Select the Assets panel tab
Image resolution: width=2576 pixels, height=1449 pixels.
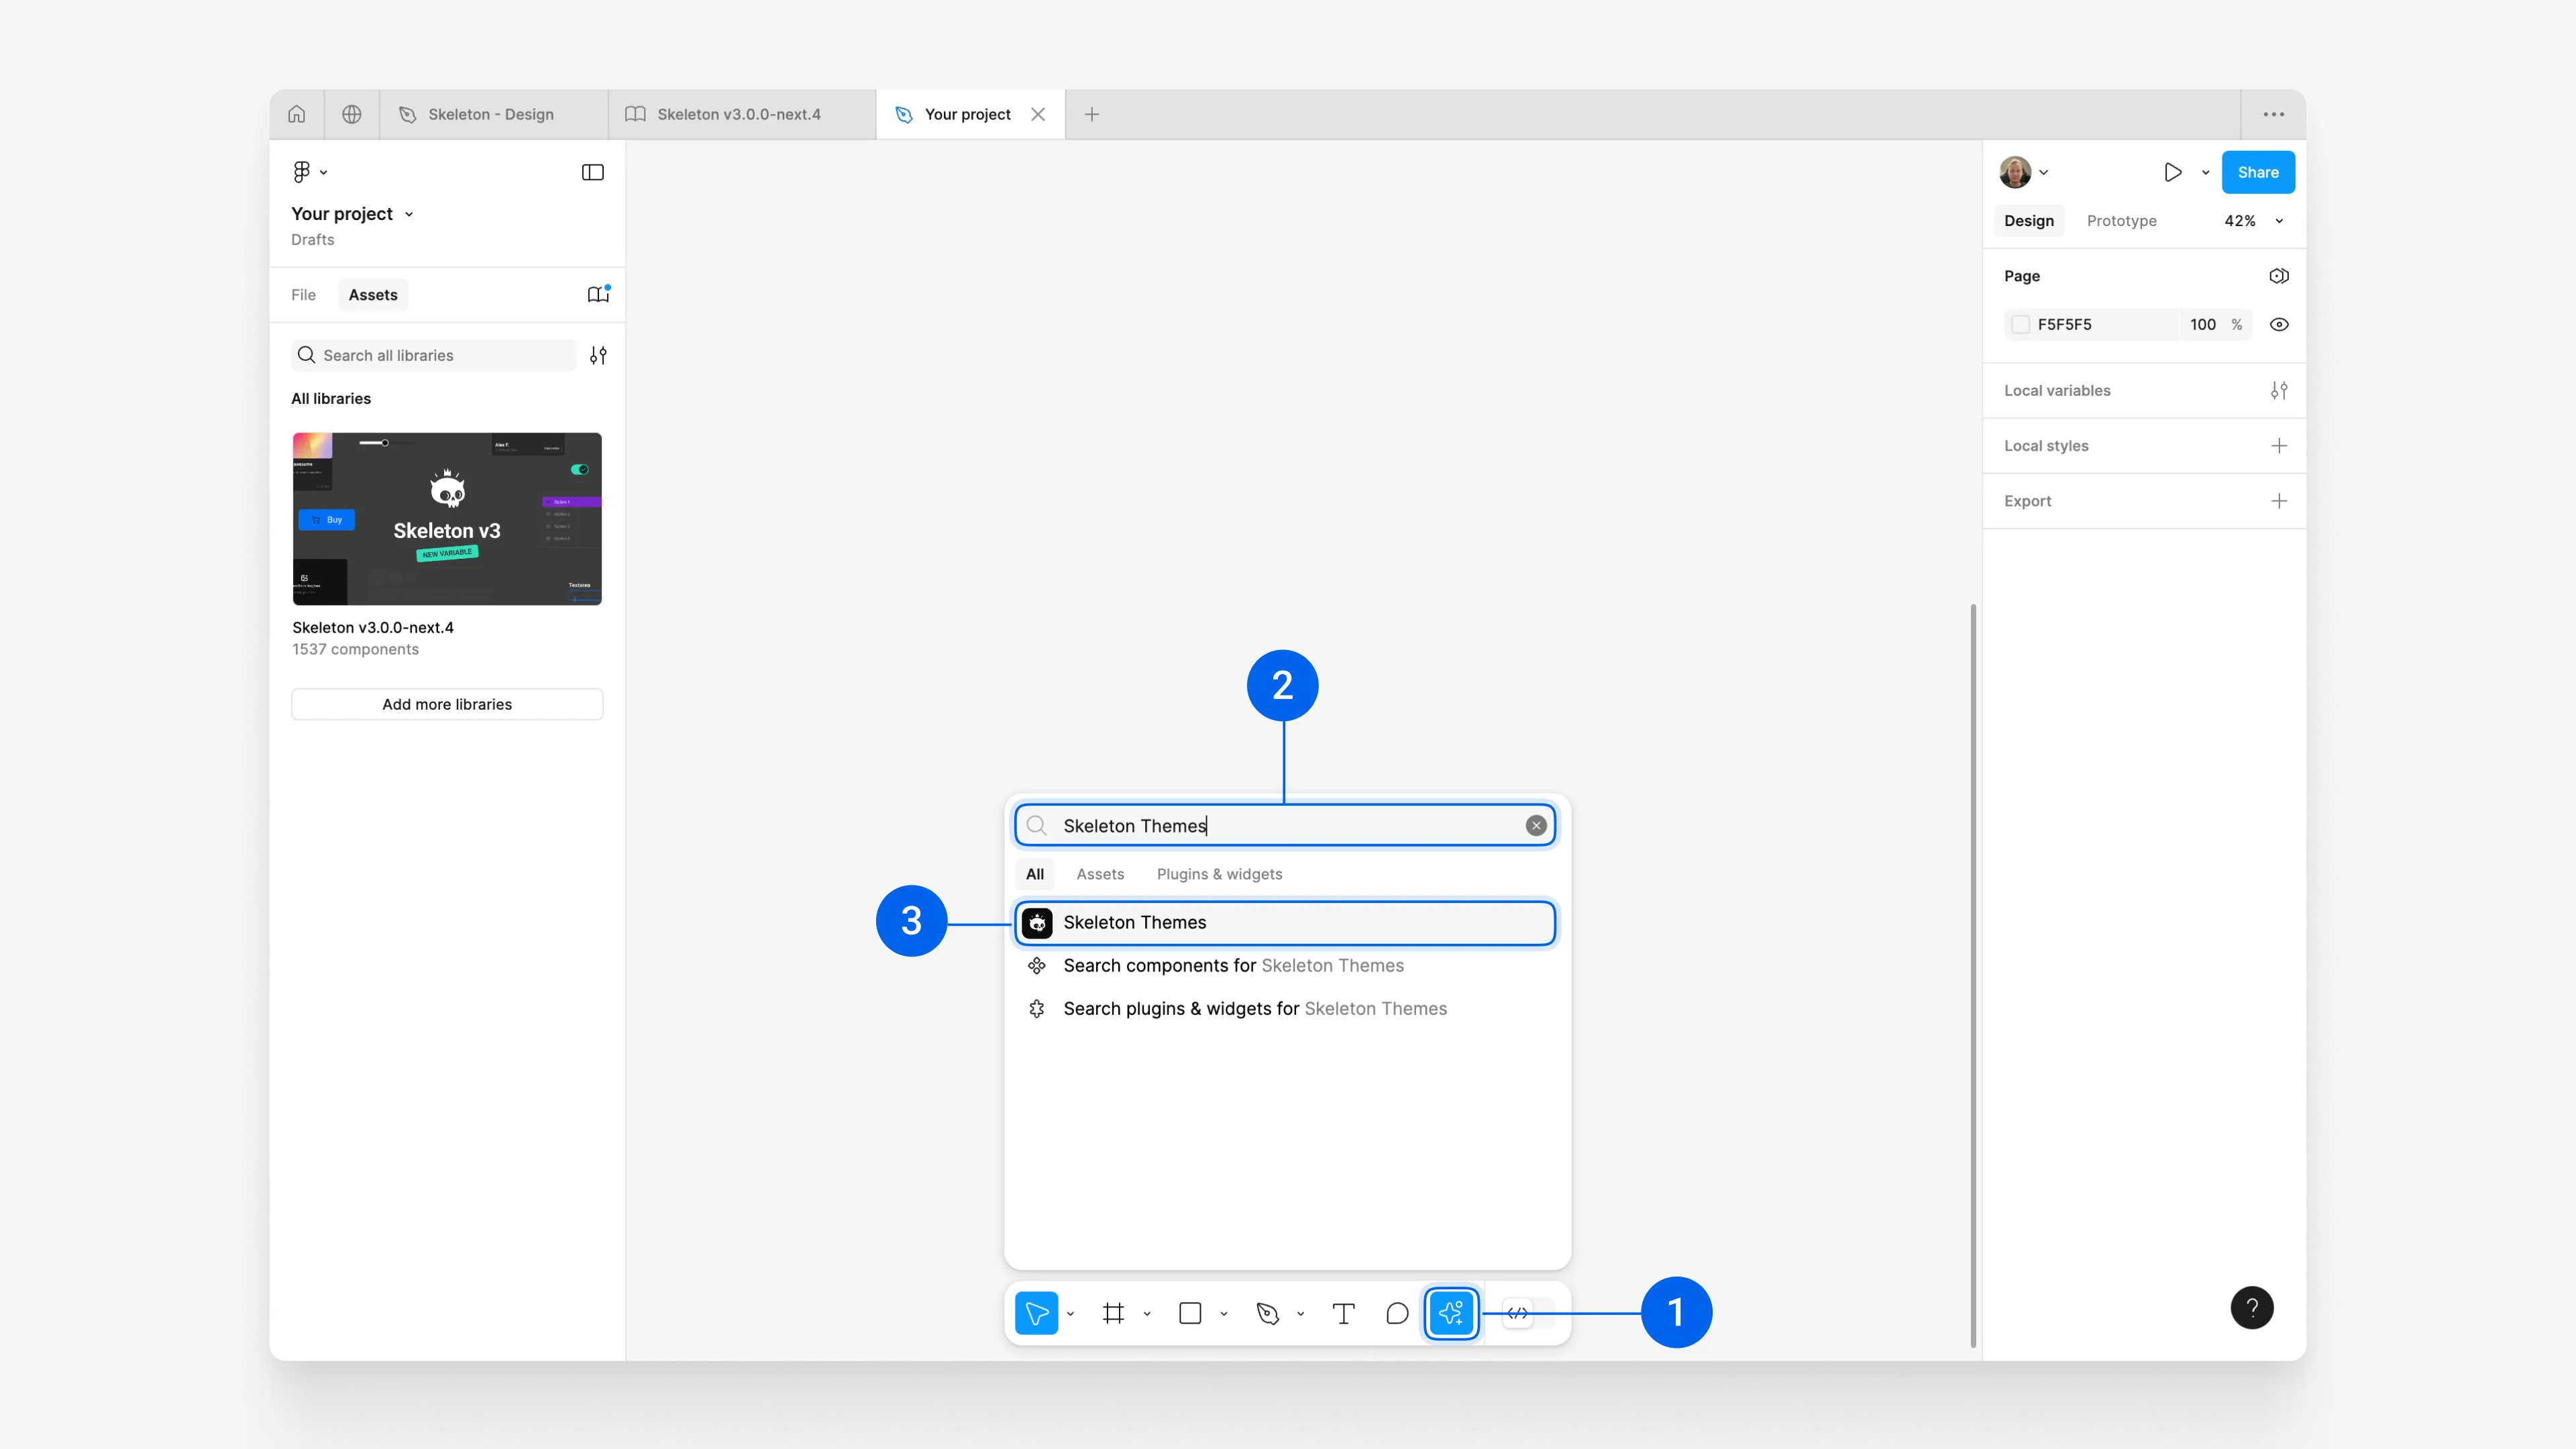point(373,294)
